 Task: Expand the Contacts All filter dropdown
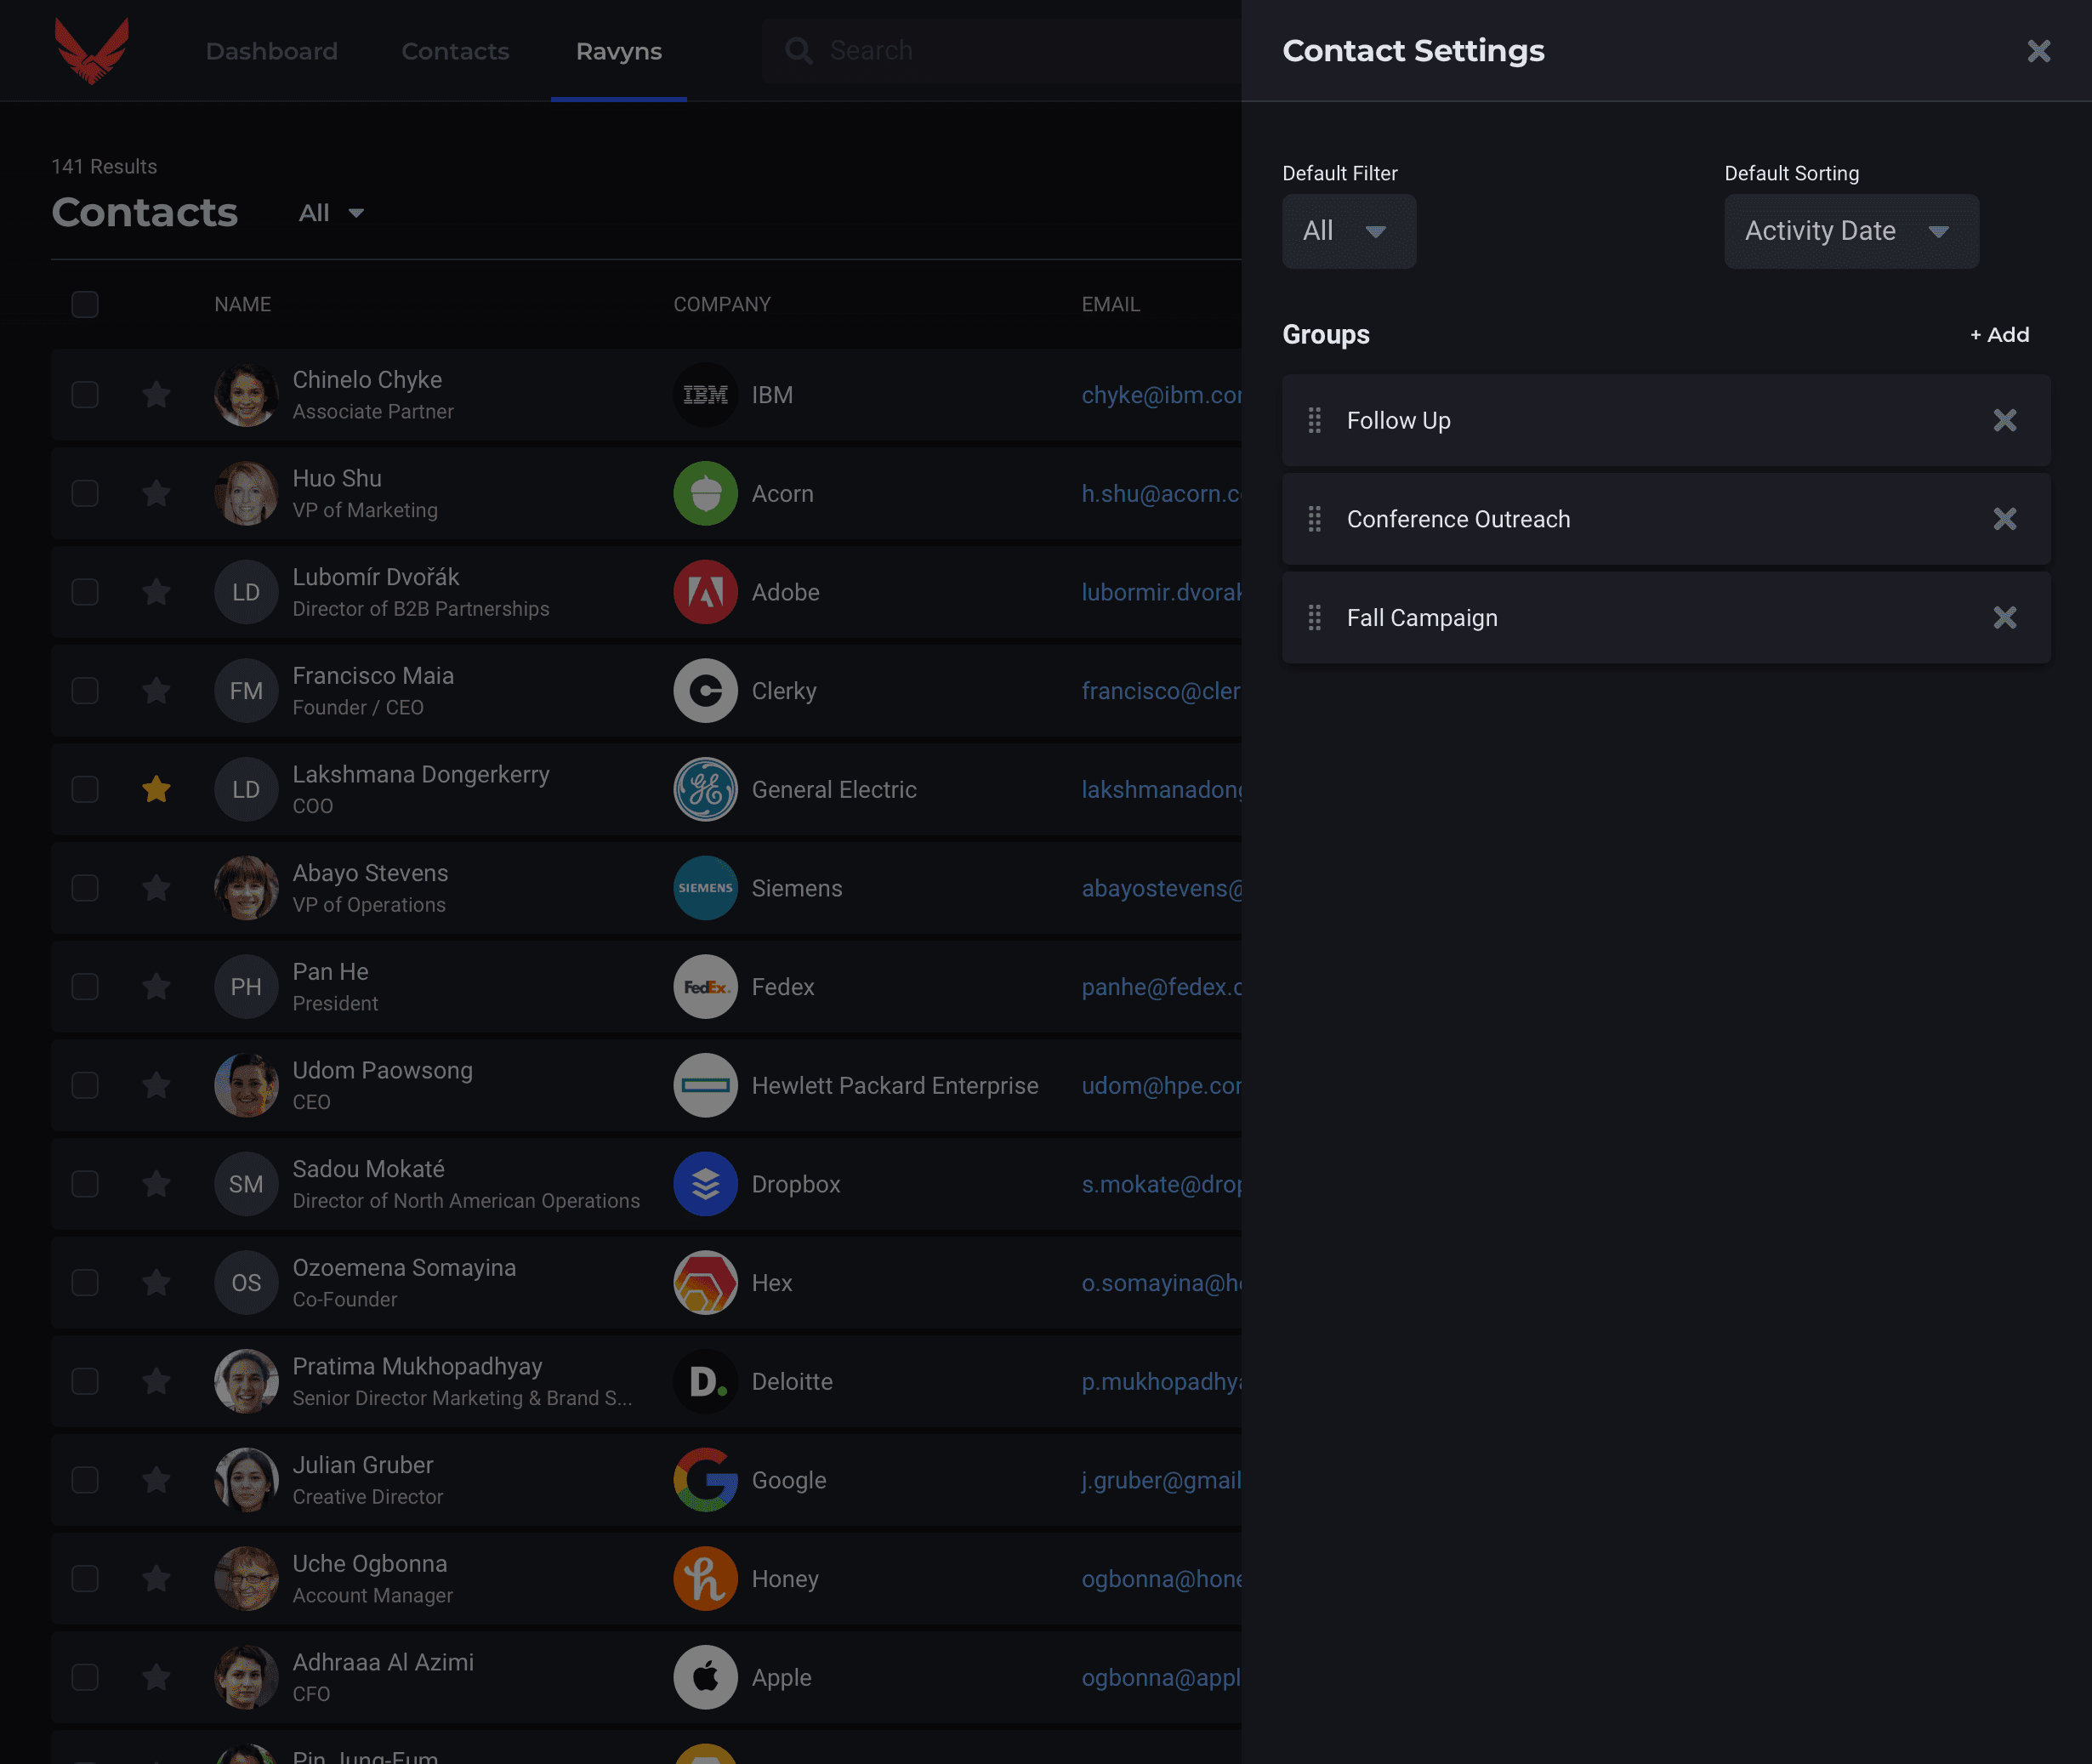pyautogui.click(x=331, y=213)
